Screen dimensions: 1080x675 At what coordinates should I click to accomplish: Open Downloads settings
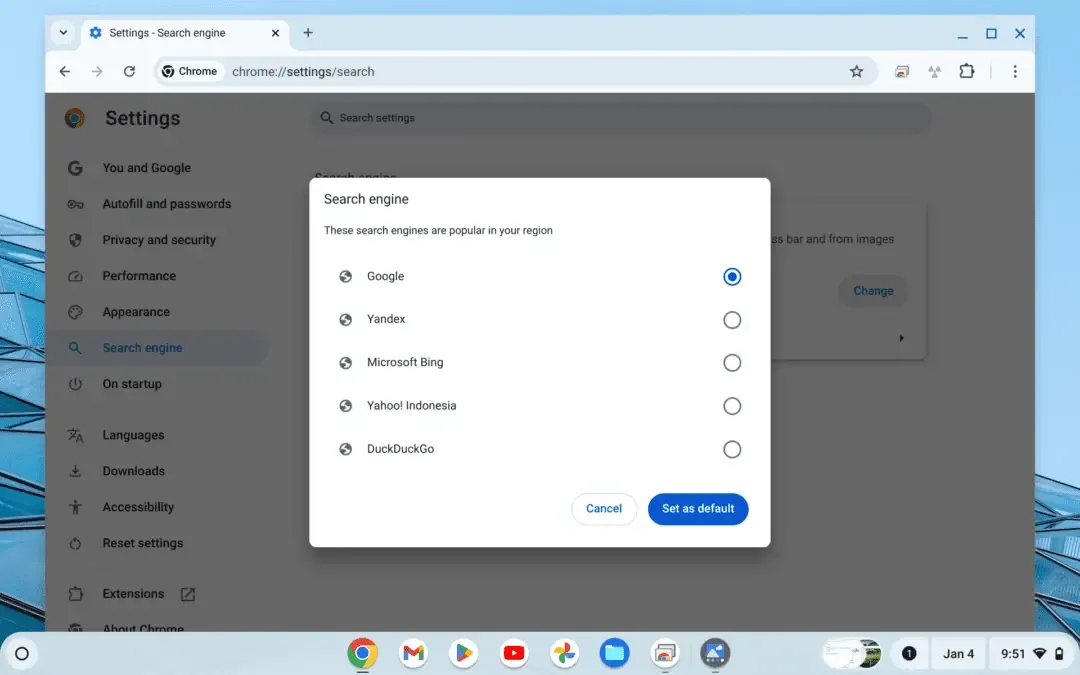tap(134, 471)
